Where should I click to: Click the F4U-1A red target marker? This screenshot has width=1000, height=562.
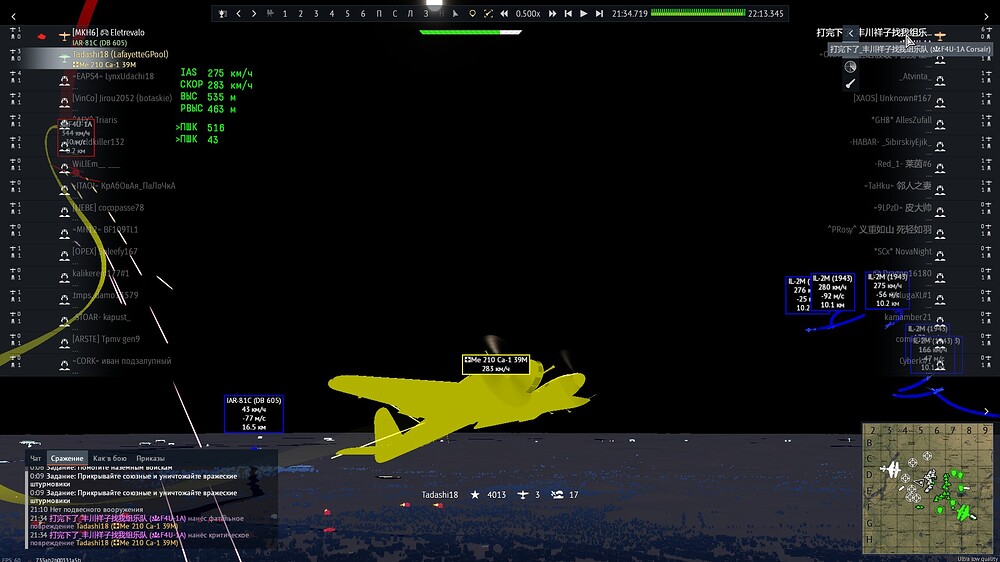77,137
